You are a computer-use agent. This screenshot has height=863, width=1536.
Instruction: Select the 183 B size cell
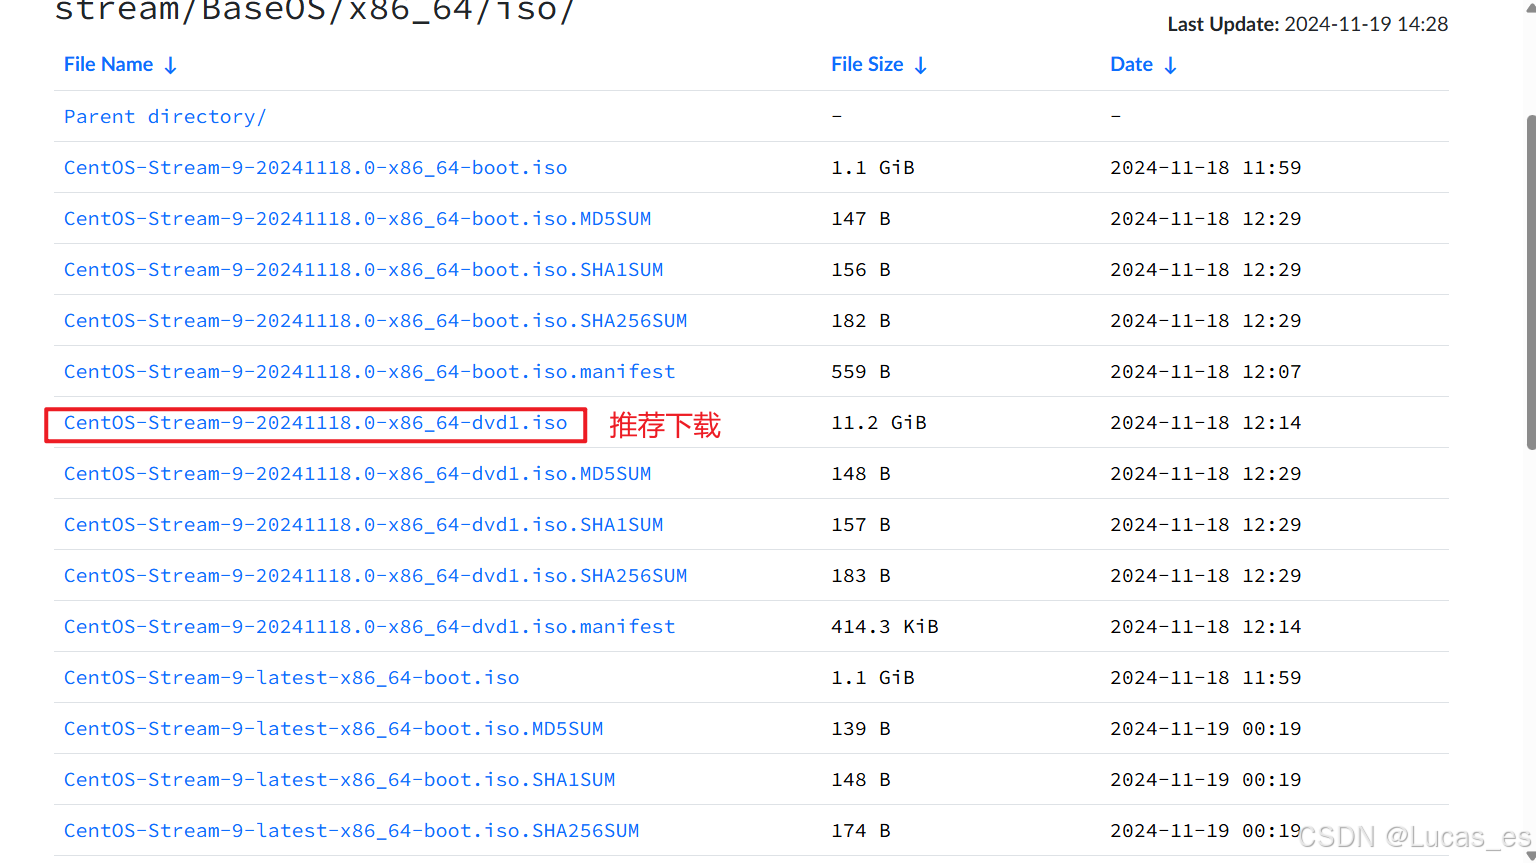click(x=861, y=575)
